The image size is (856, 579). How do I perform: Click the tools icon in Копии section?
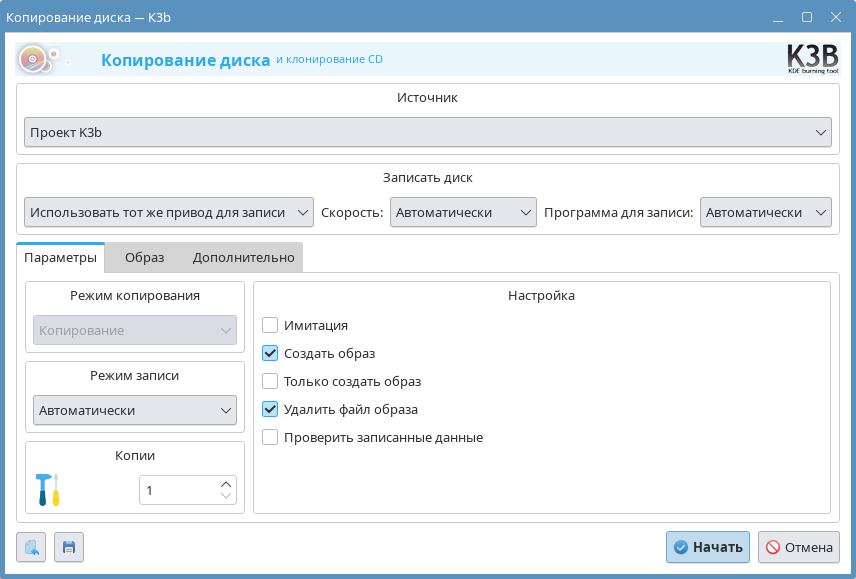pyautogui.click(x=47, y=490)
